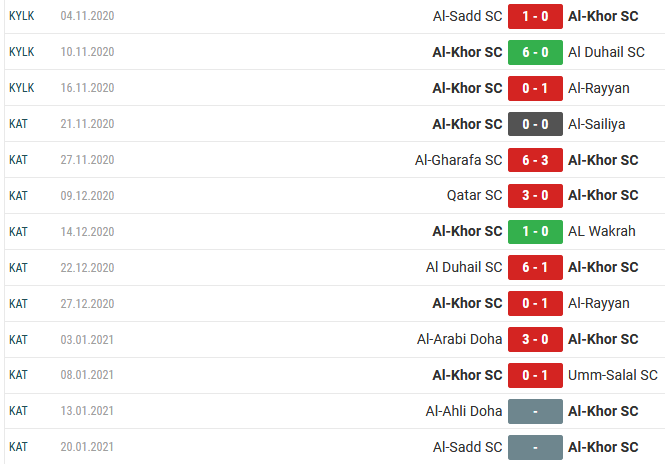
Task: Open the 3 - 0 Qatar SC result
Action: click(535, 196)
